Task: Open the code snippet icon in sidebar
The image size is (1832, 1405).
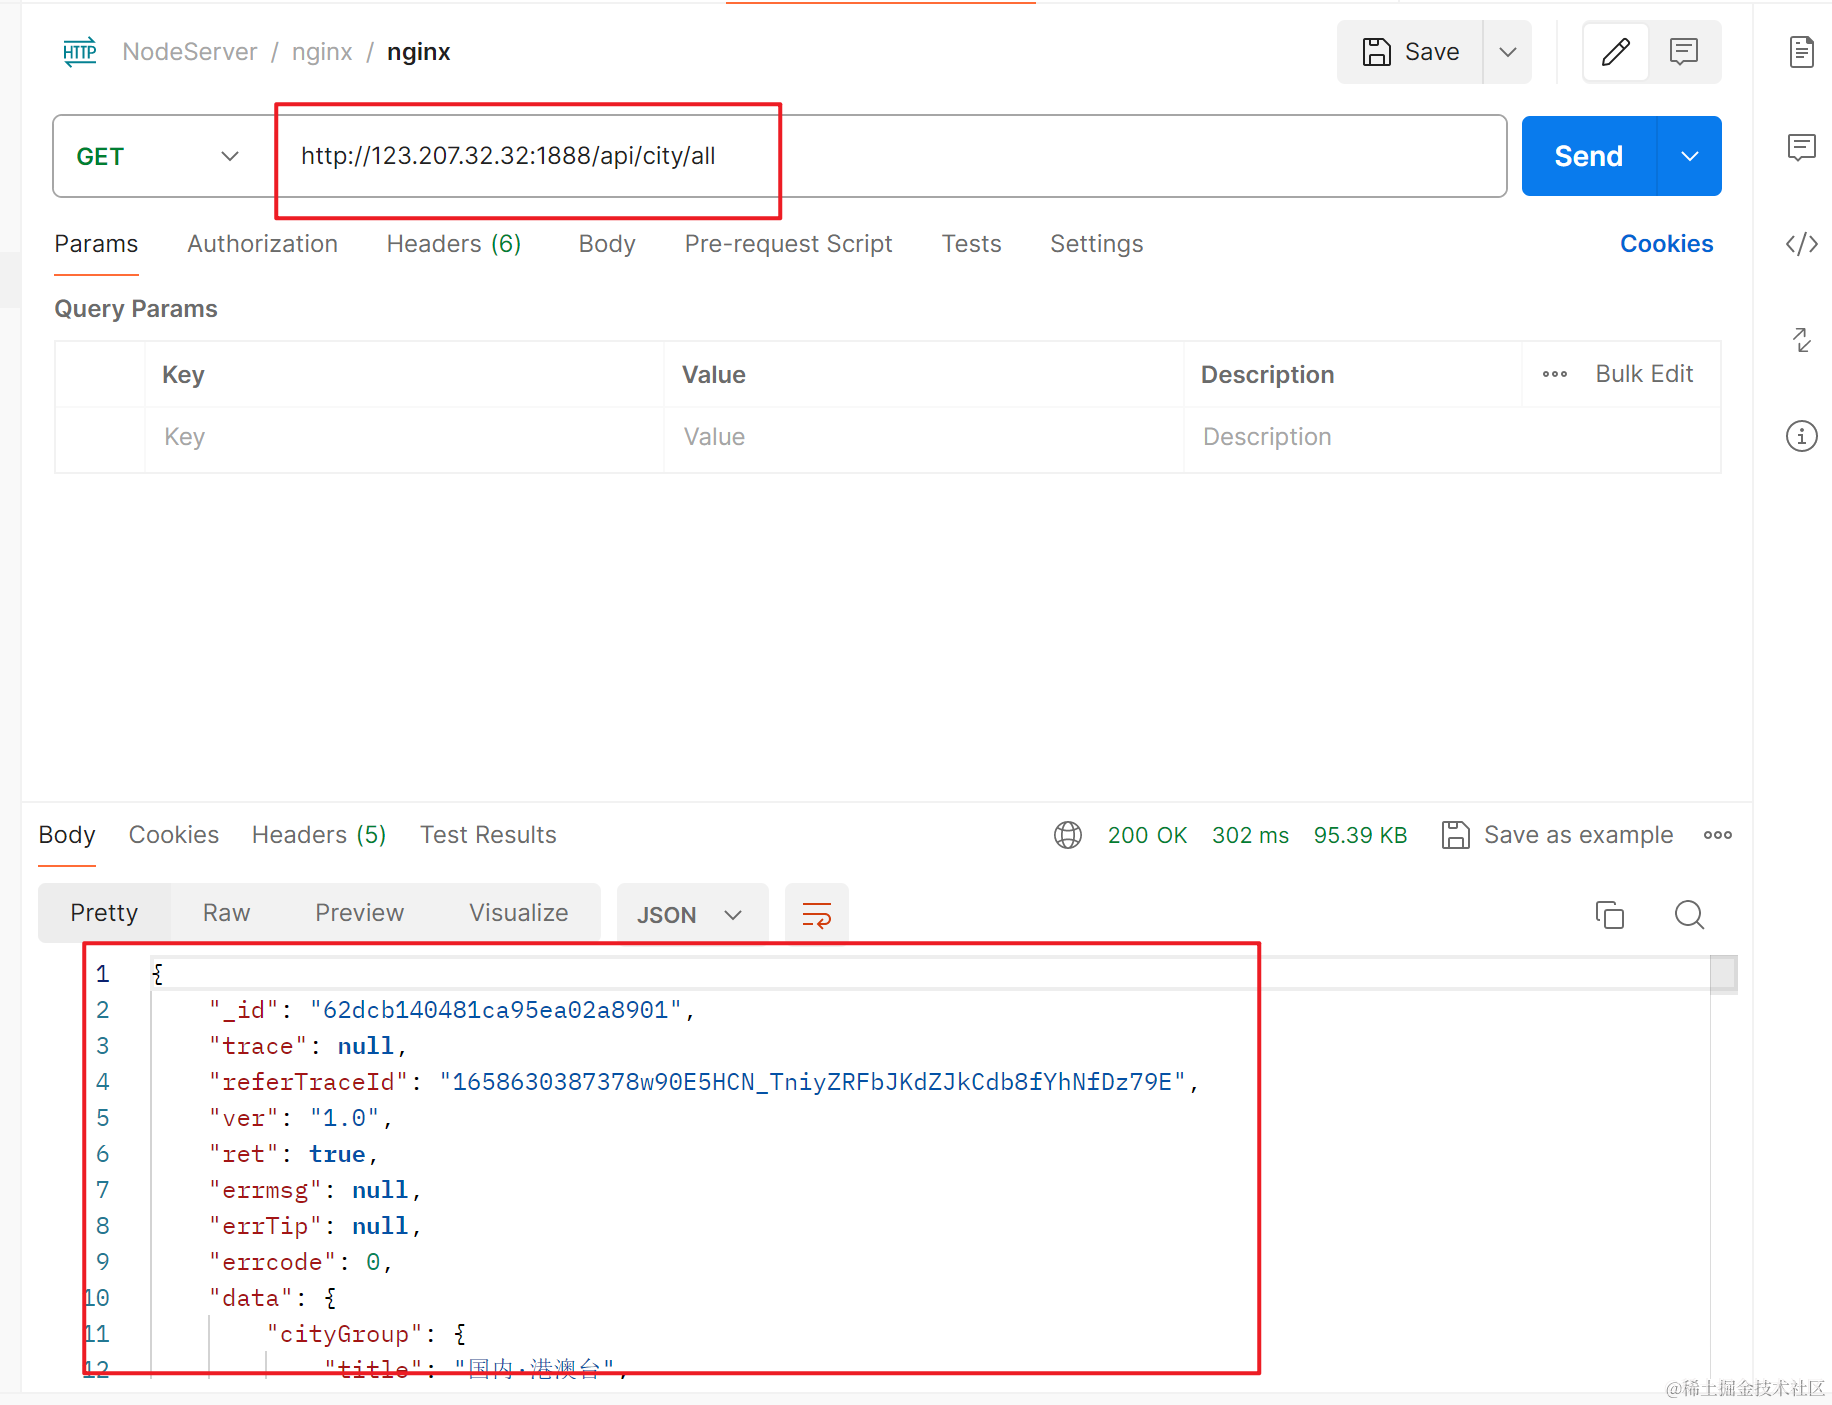Action: point(1801,244)
